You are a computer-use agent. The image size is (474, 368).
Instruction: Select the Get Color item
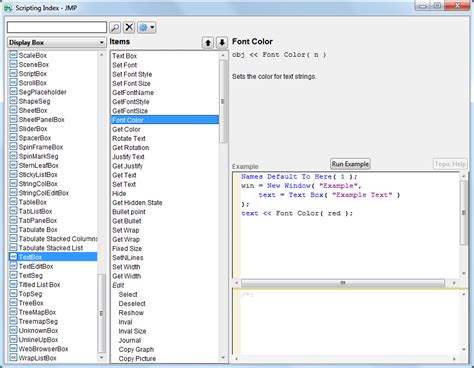[165, 129]
